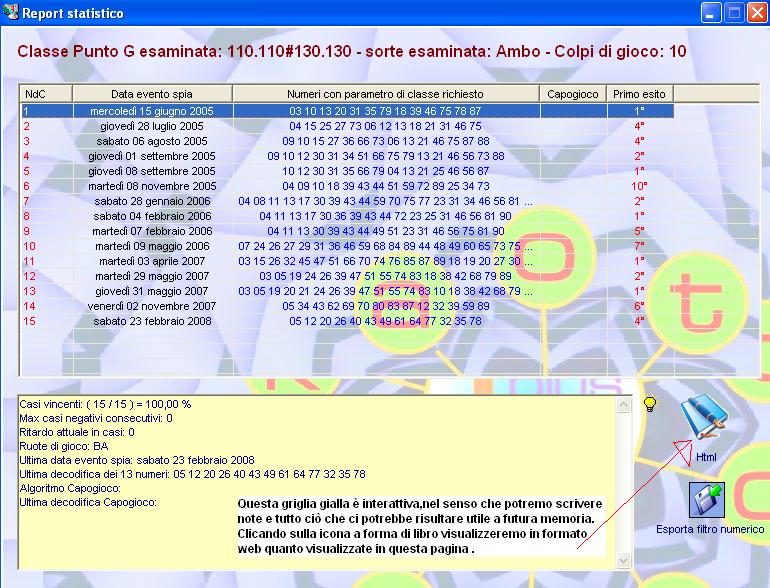Click the yellow lightbulb hint icon
The width and height of the screenshot is (770, 588).
[650, 404]
